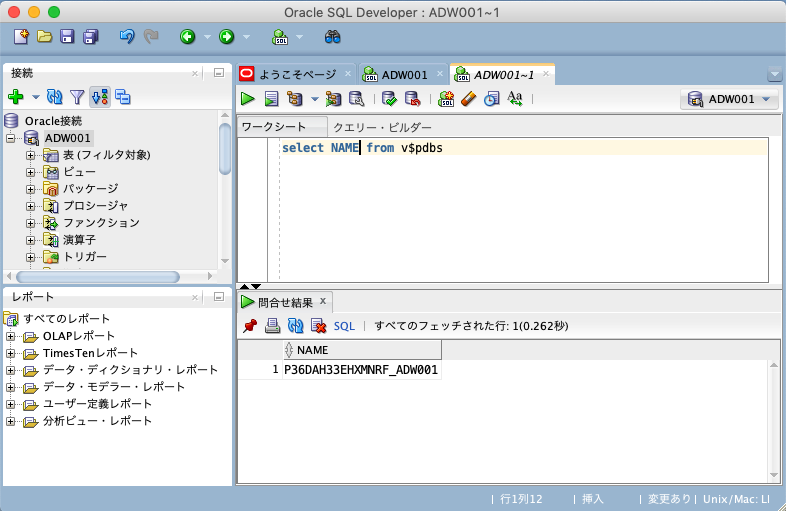786x511 pixels.
Task: Refresh the query result grid
Action: [x=295, y=326]
